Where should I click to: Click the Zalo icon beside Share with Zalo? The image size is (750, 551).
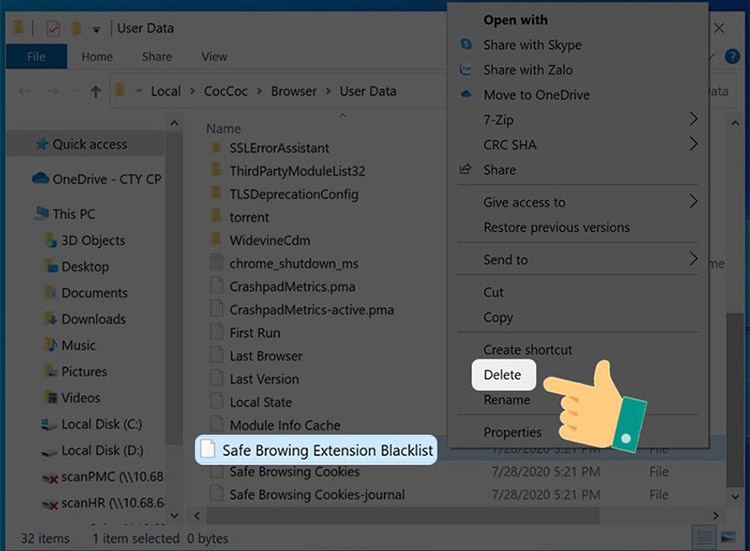[465, 70]
